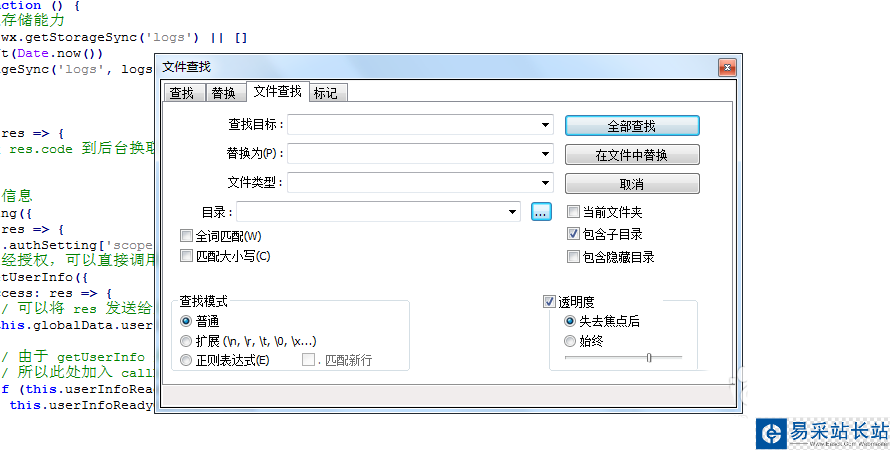The width and height of the screenshot is (890, 450).
Task: Enable 全词匹配 whole-word checkbox
Action: point(186,236)
